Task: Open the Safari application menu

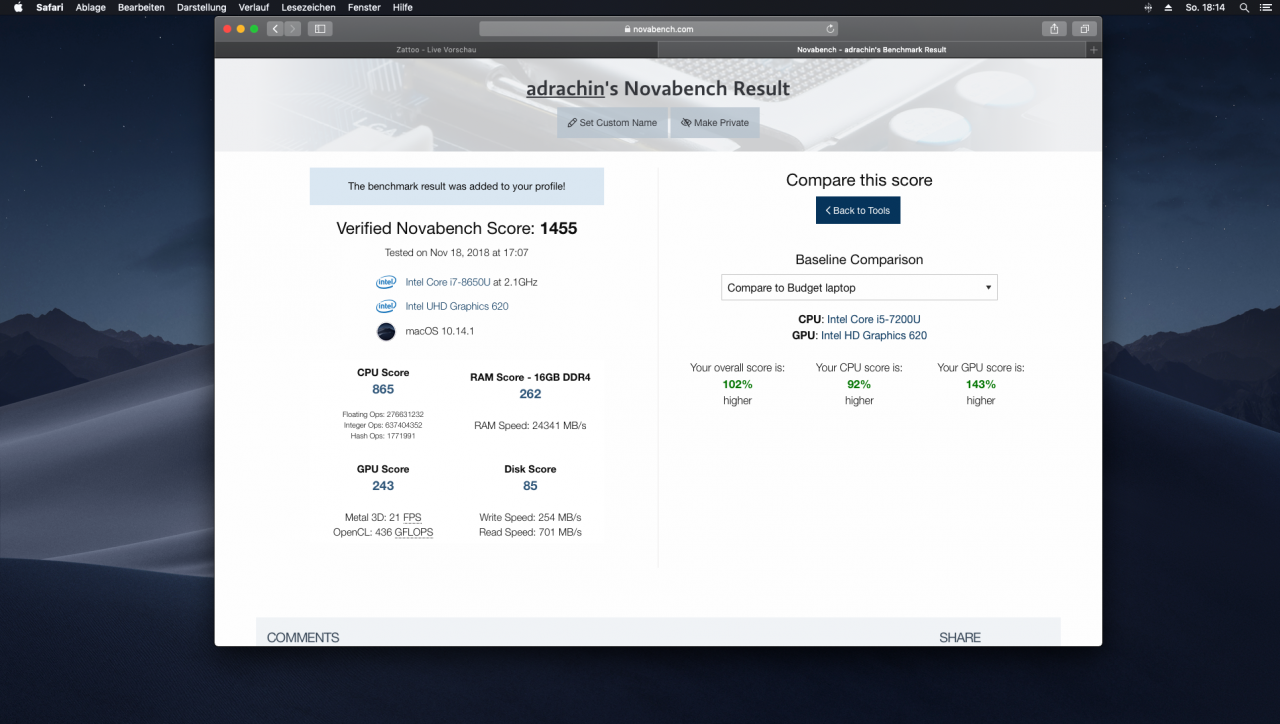Action: click(50, 7)
